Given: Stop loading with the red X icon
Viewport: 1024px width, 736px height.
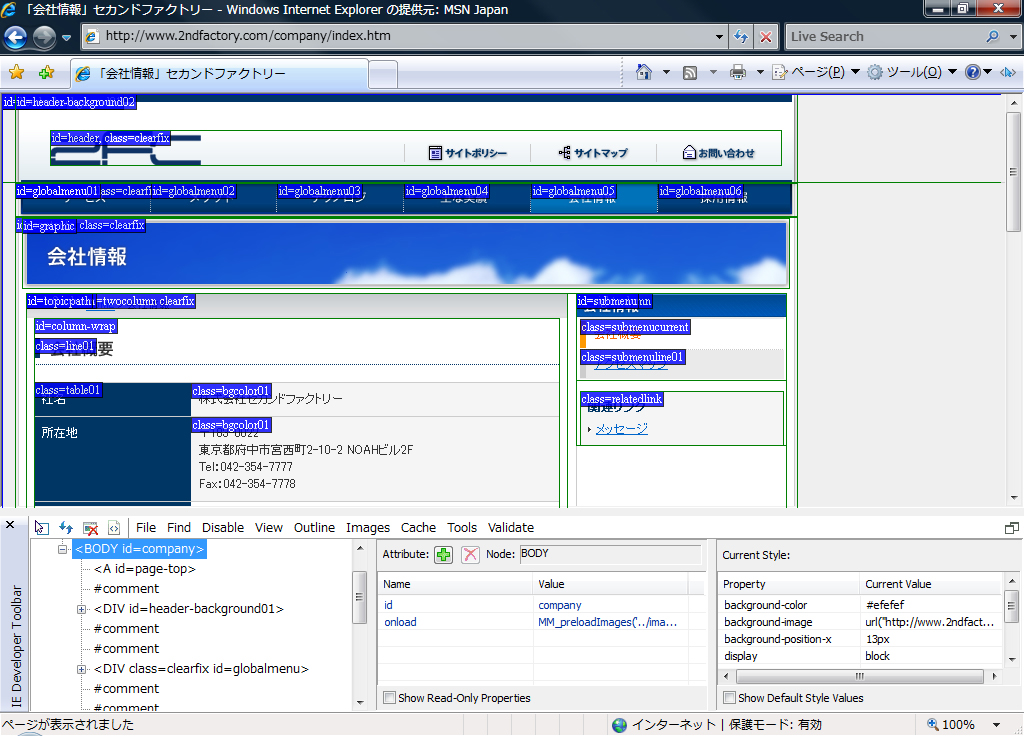Looking at the screenshot, I should click(766, 37).
